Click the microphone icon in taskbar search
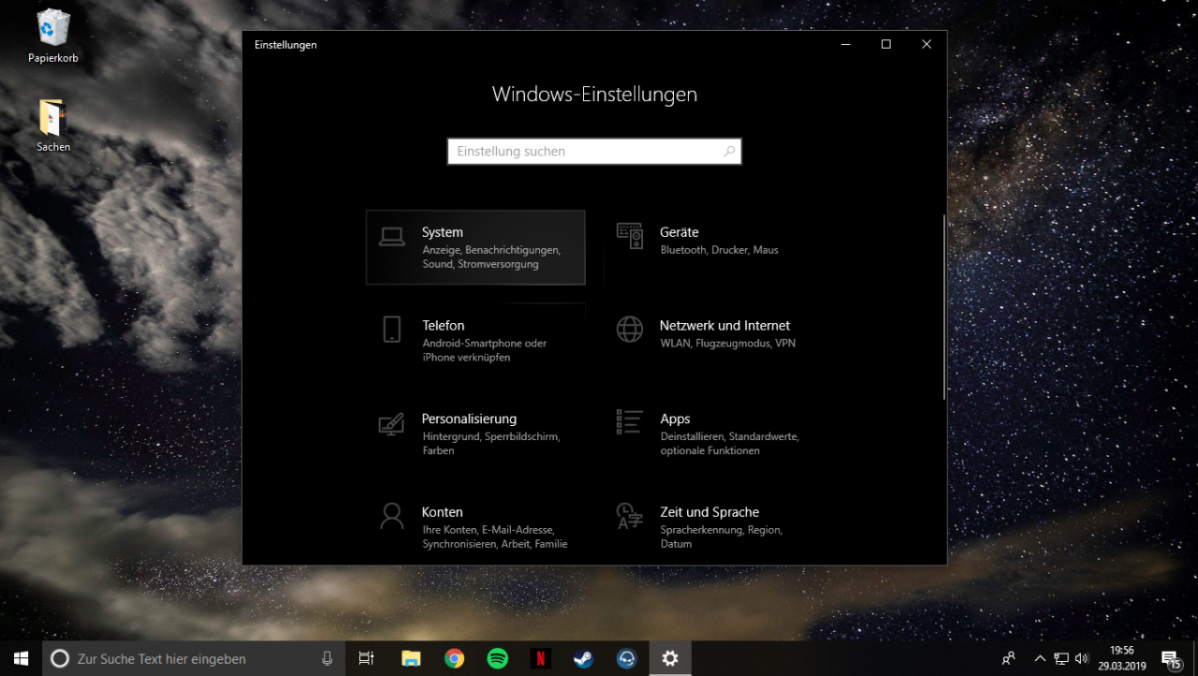Screen dimensions: 1198x676 pyautogui.click(x=327, y=658)
